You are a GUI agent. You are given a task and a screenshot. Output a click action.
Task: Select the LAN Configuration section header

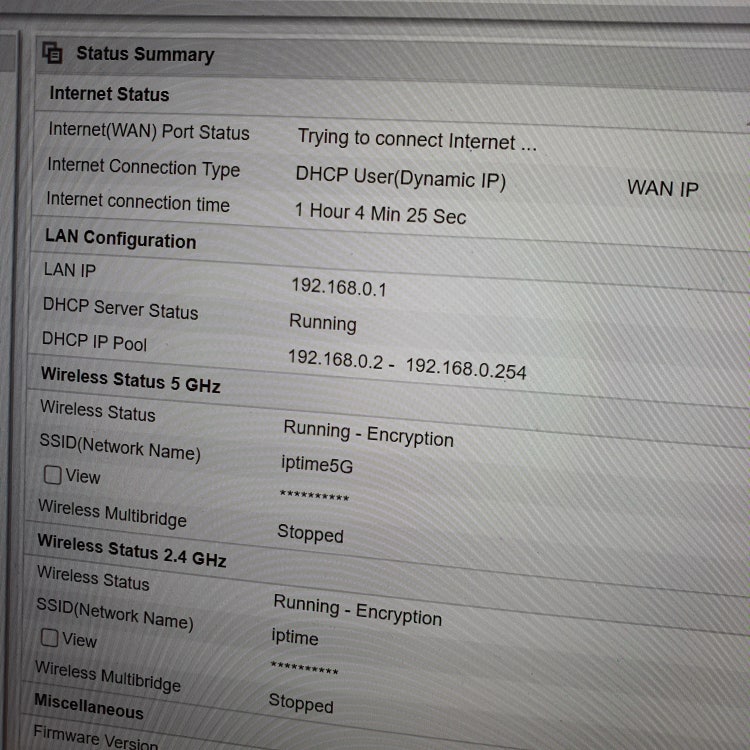(120, 239)
